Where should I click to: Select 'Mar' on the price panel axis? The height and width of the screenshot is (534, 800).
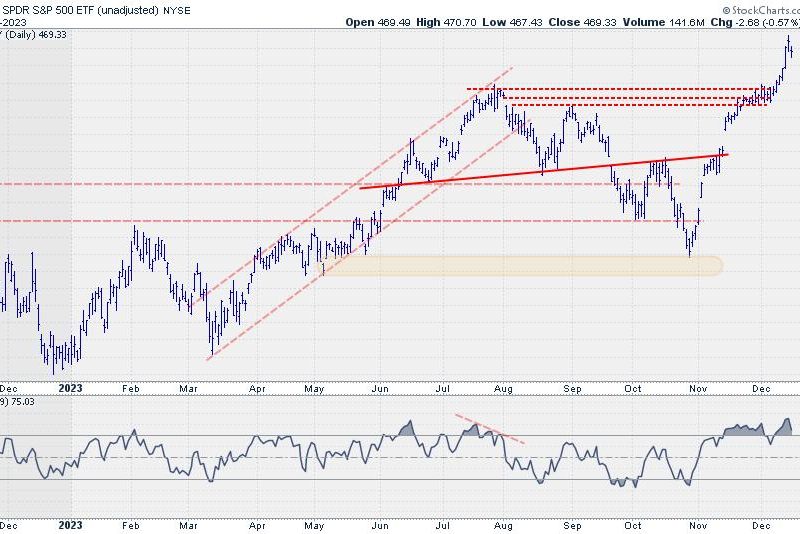click(188, 389)
